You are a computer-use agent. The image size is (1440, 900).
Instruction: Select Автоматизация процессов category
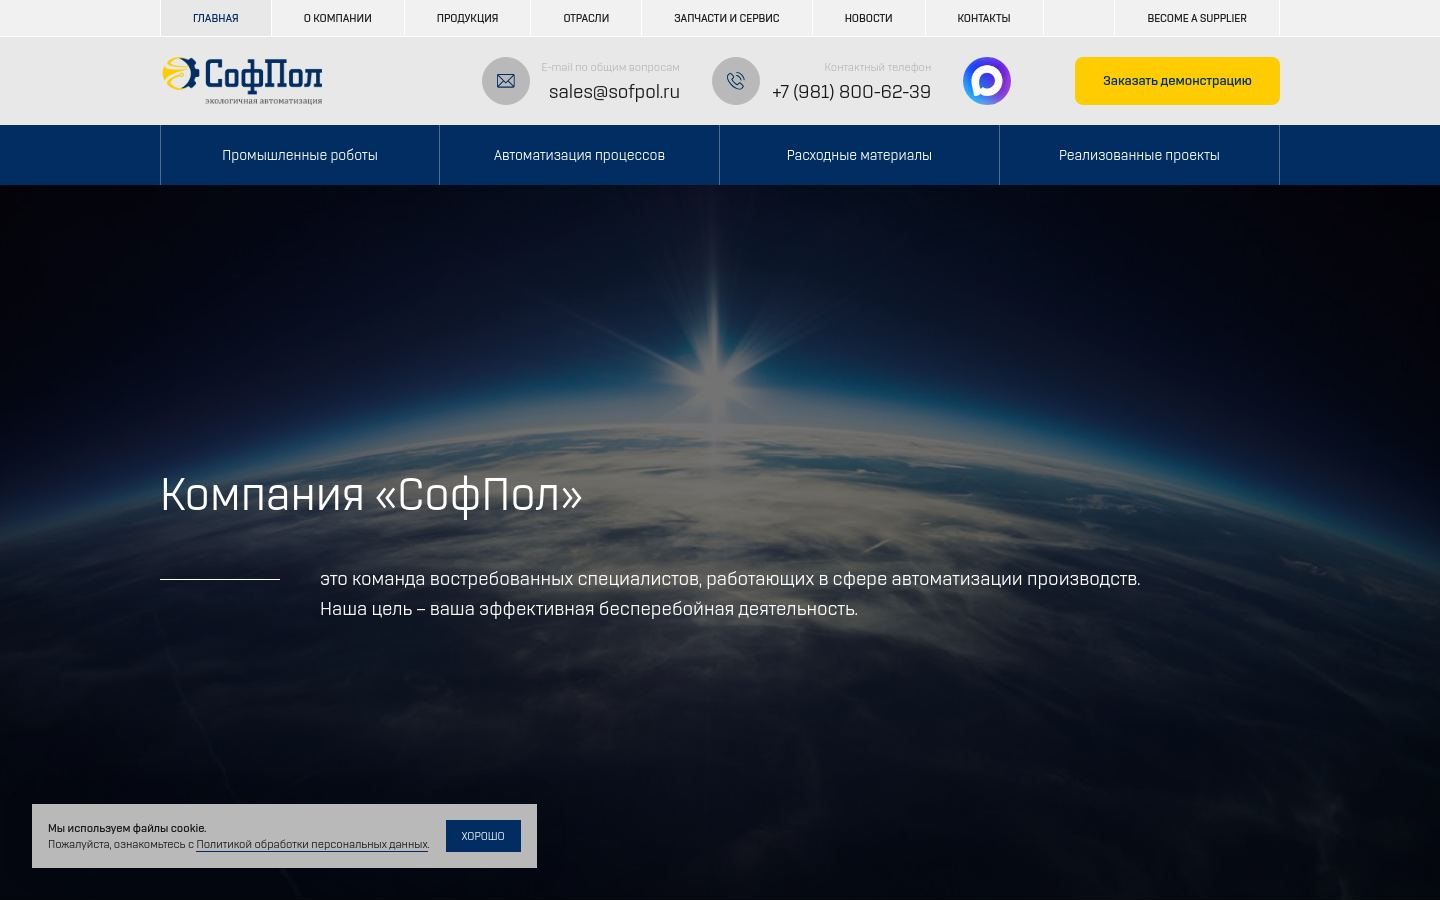[579, 155]
